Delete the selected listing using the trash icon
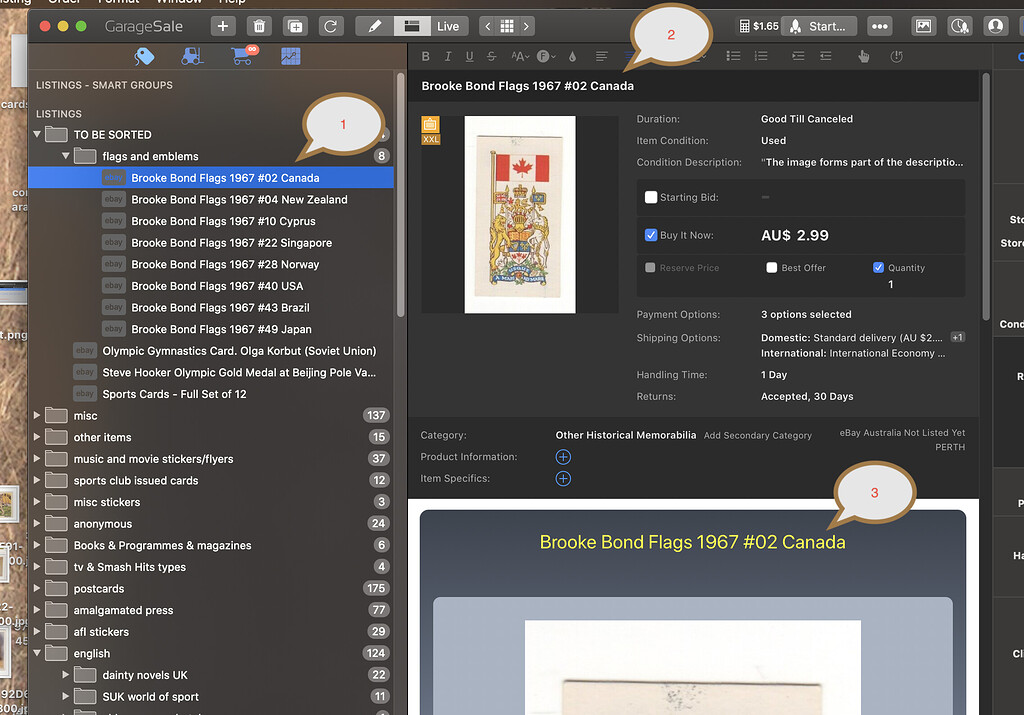Viewport: 1024px width, 715px height. coord(259,26)
